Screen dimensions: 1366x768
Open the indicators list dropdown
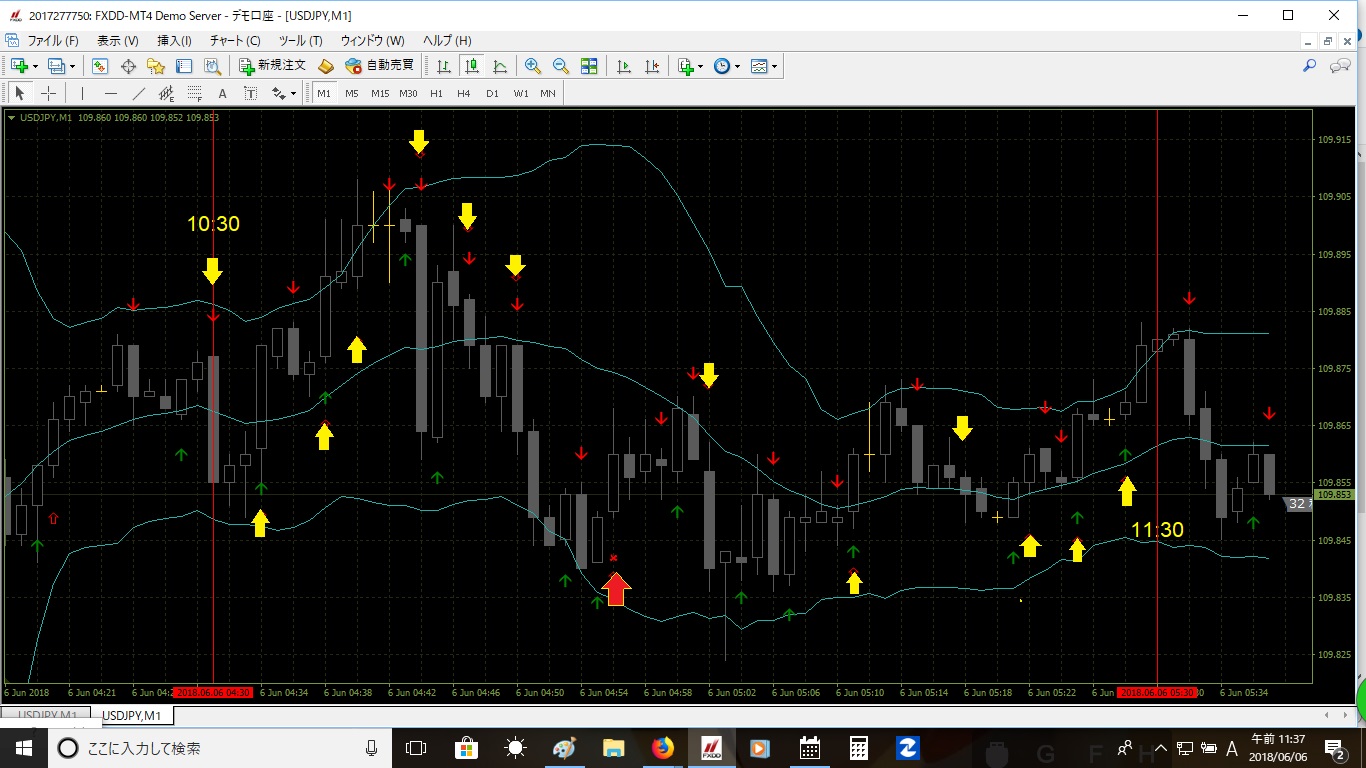coord(689,66)
